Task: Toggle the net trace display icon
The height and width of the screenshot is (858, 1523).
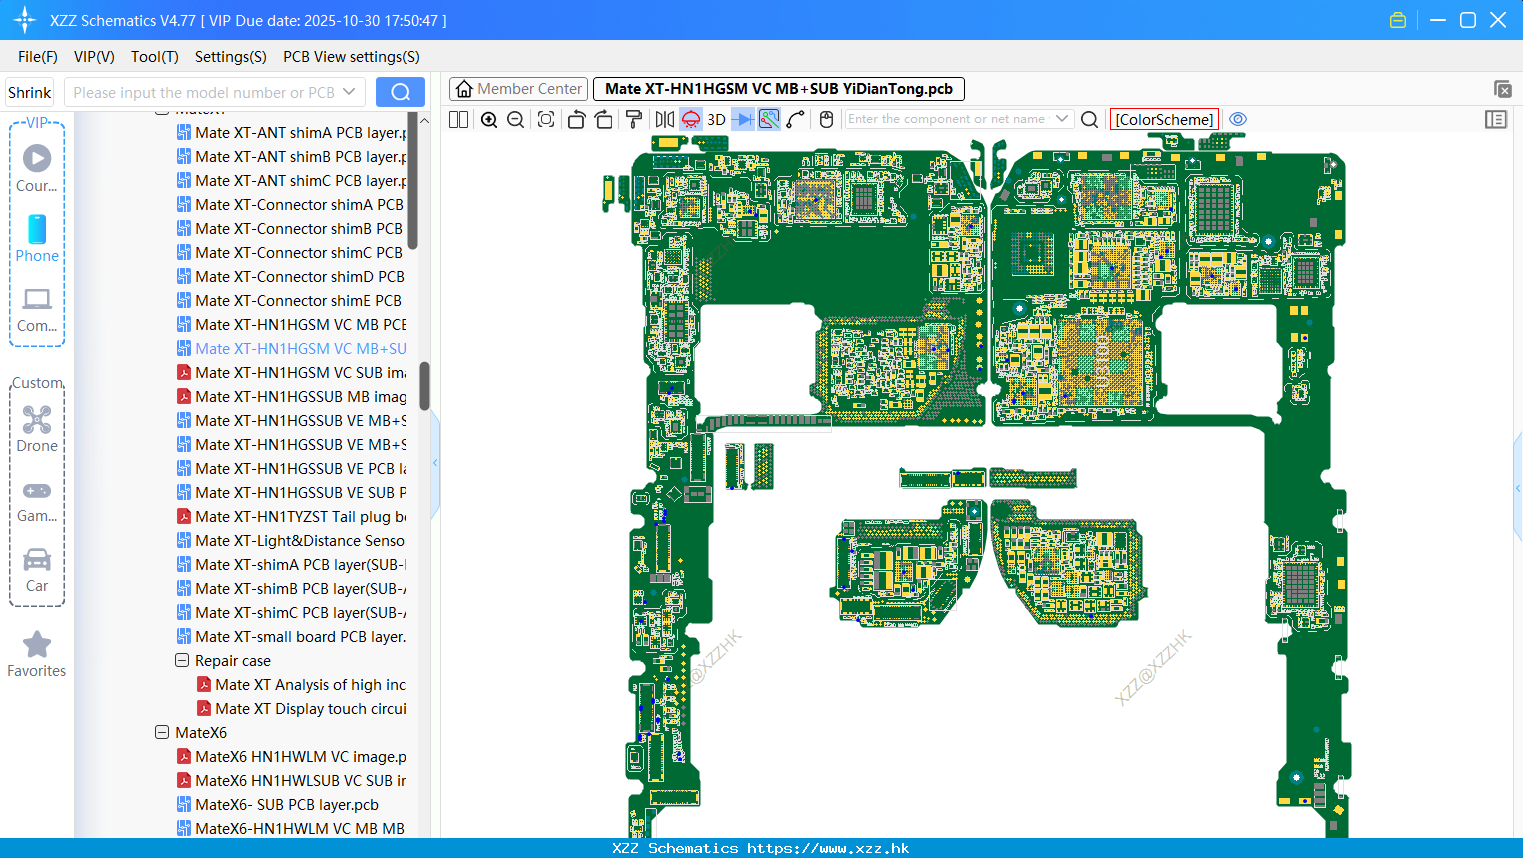Action: pyautogui.click(x=769, y=119)
